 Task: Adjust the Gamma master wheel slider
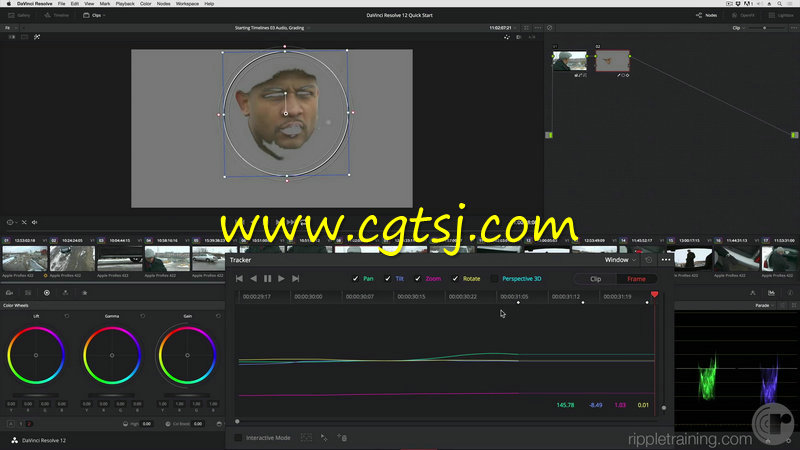tap(112, 395)
